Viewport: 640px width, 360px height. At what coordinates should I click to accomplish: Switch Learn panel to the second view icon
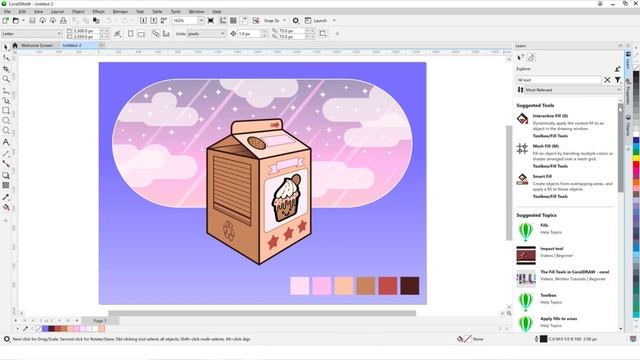pos(531,58)
